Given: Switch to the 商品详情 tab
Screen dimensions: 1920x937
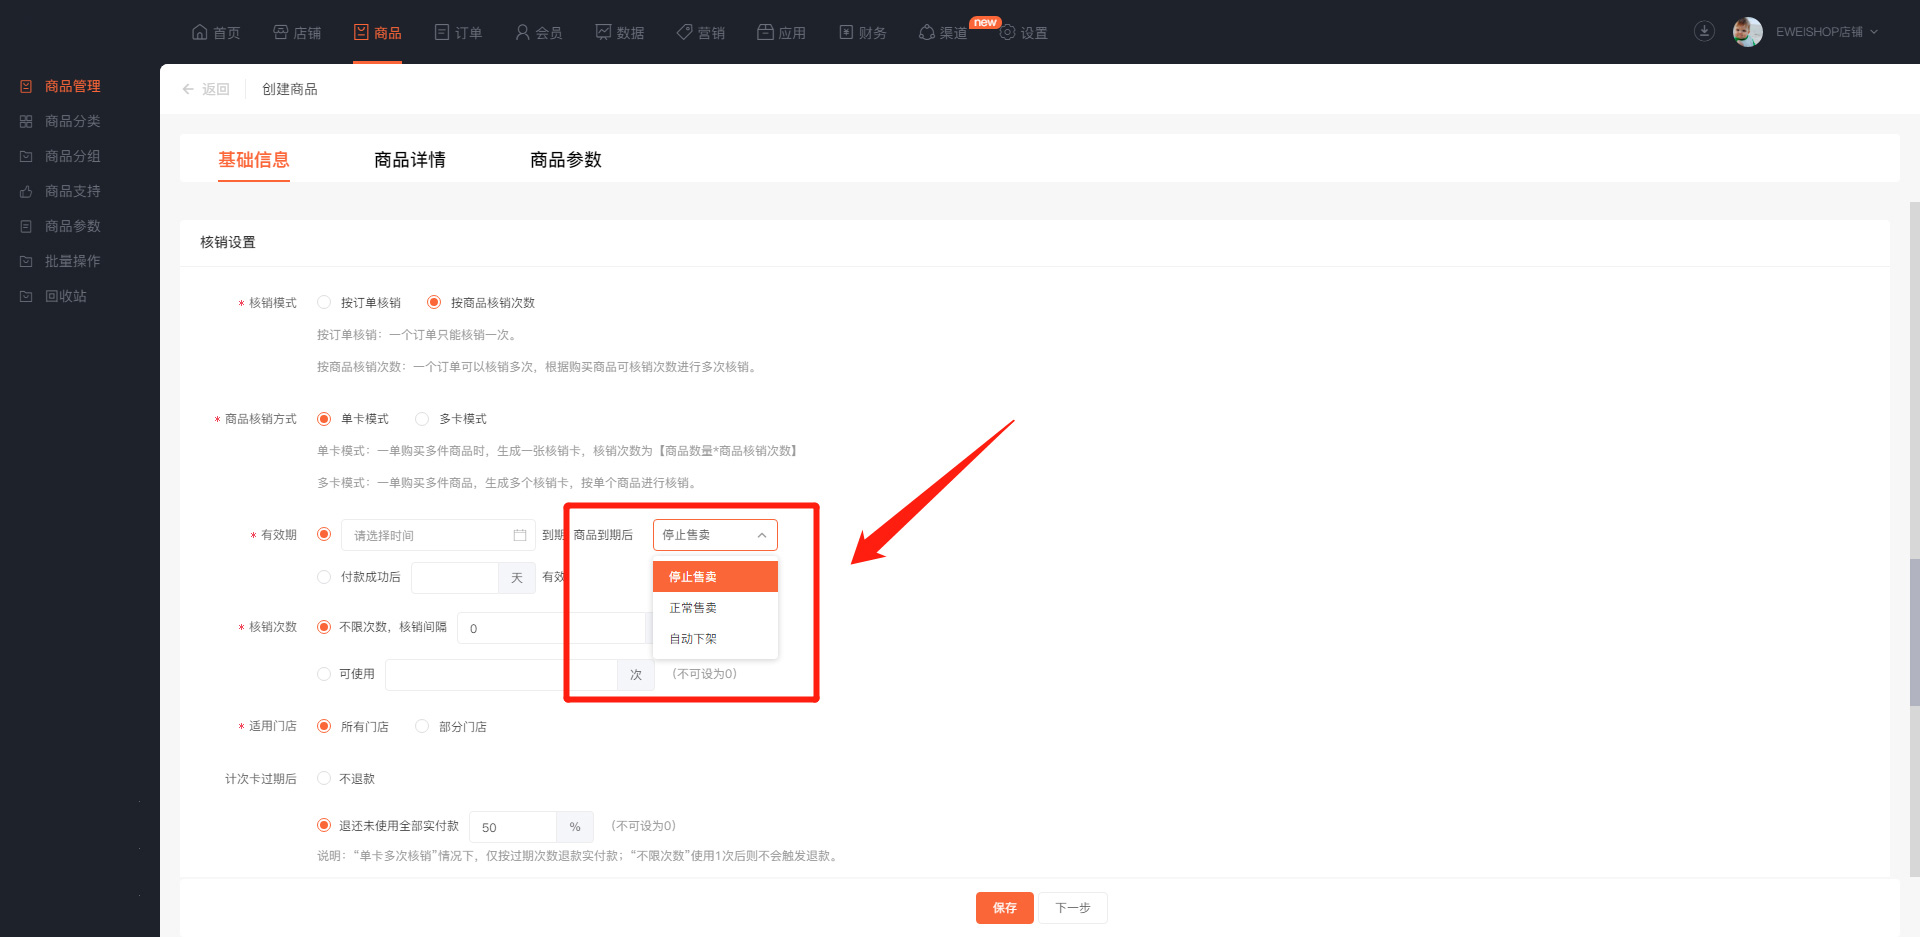Looking at the screenshot, I should (x=410, y=160).
